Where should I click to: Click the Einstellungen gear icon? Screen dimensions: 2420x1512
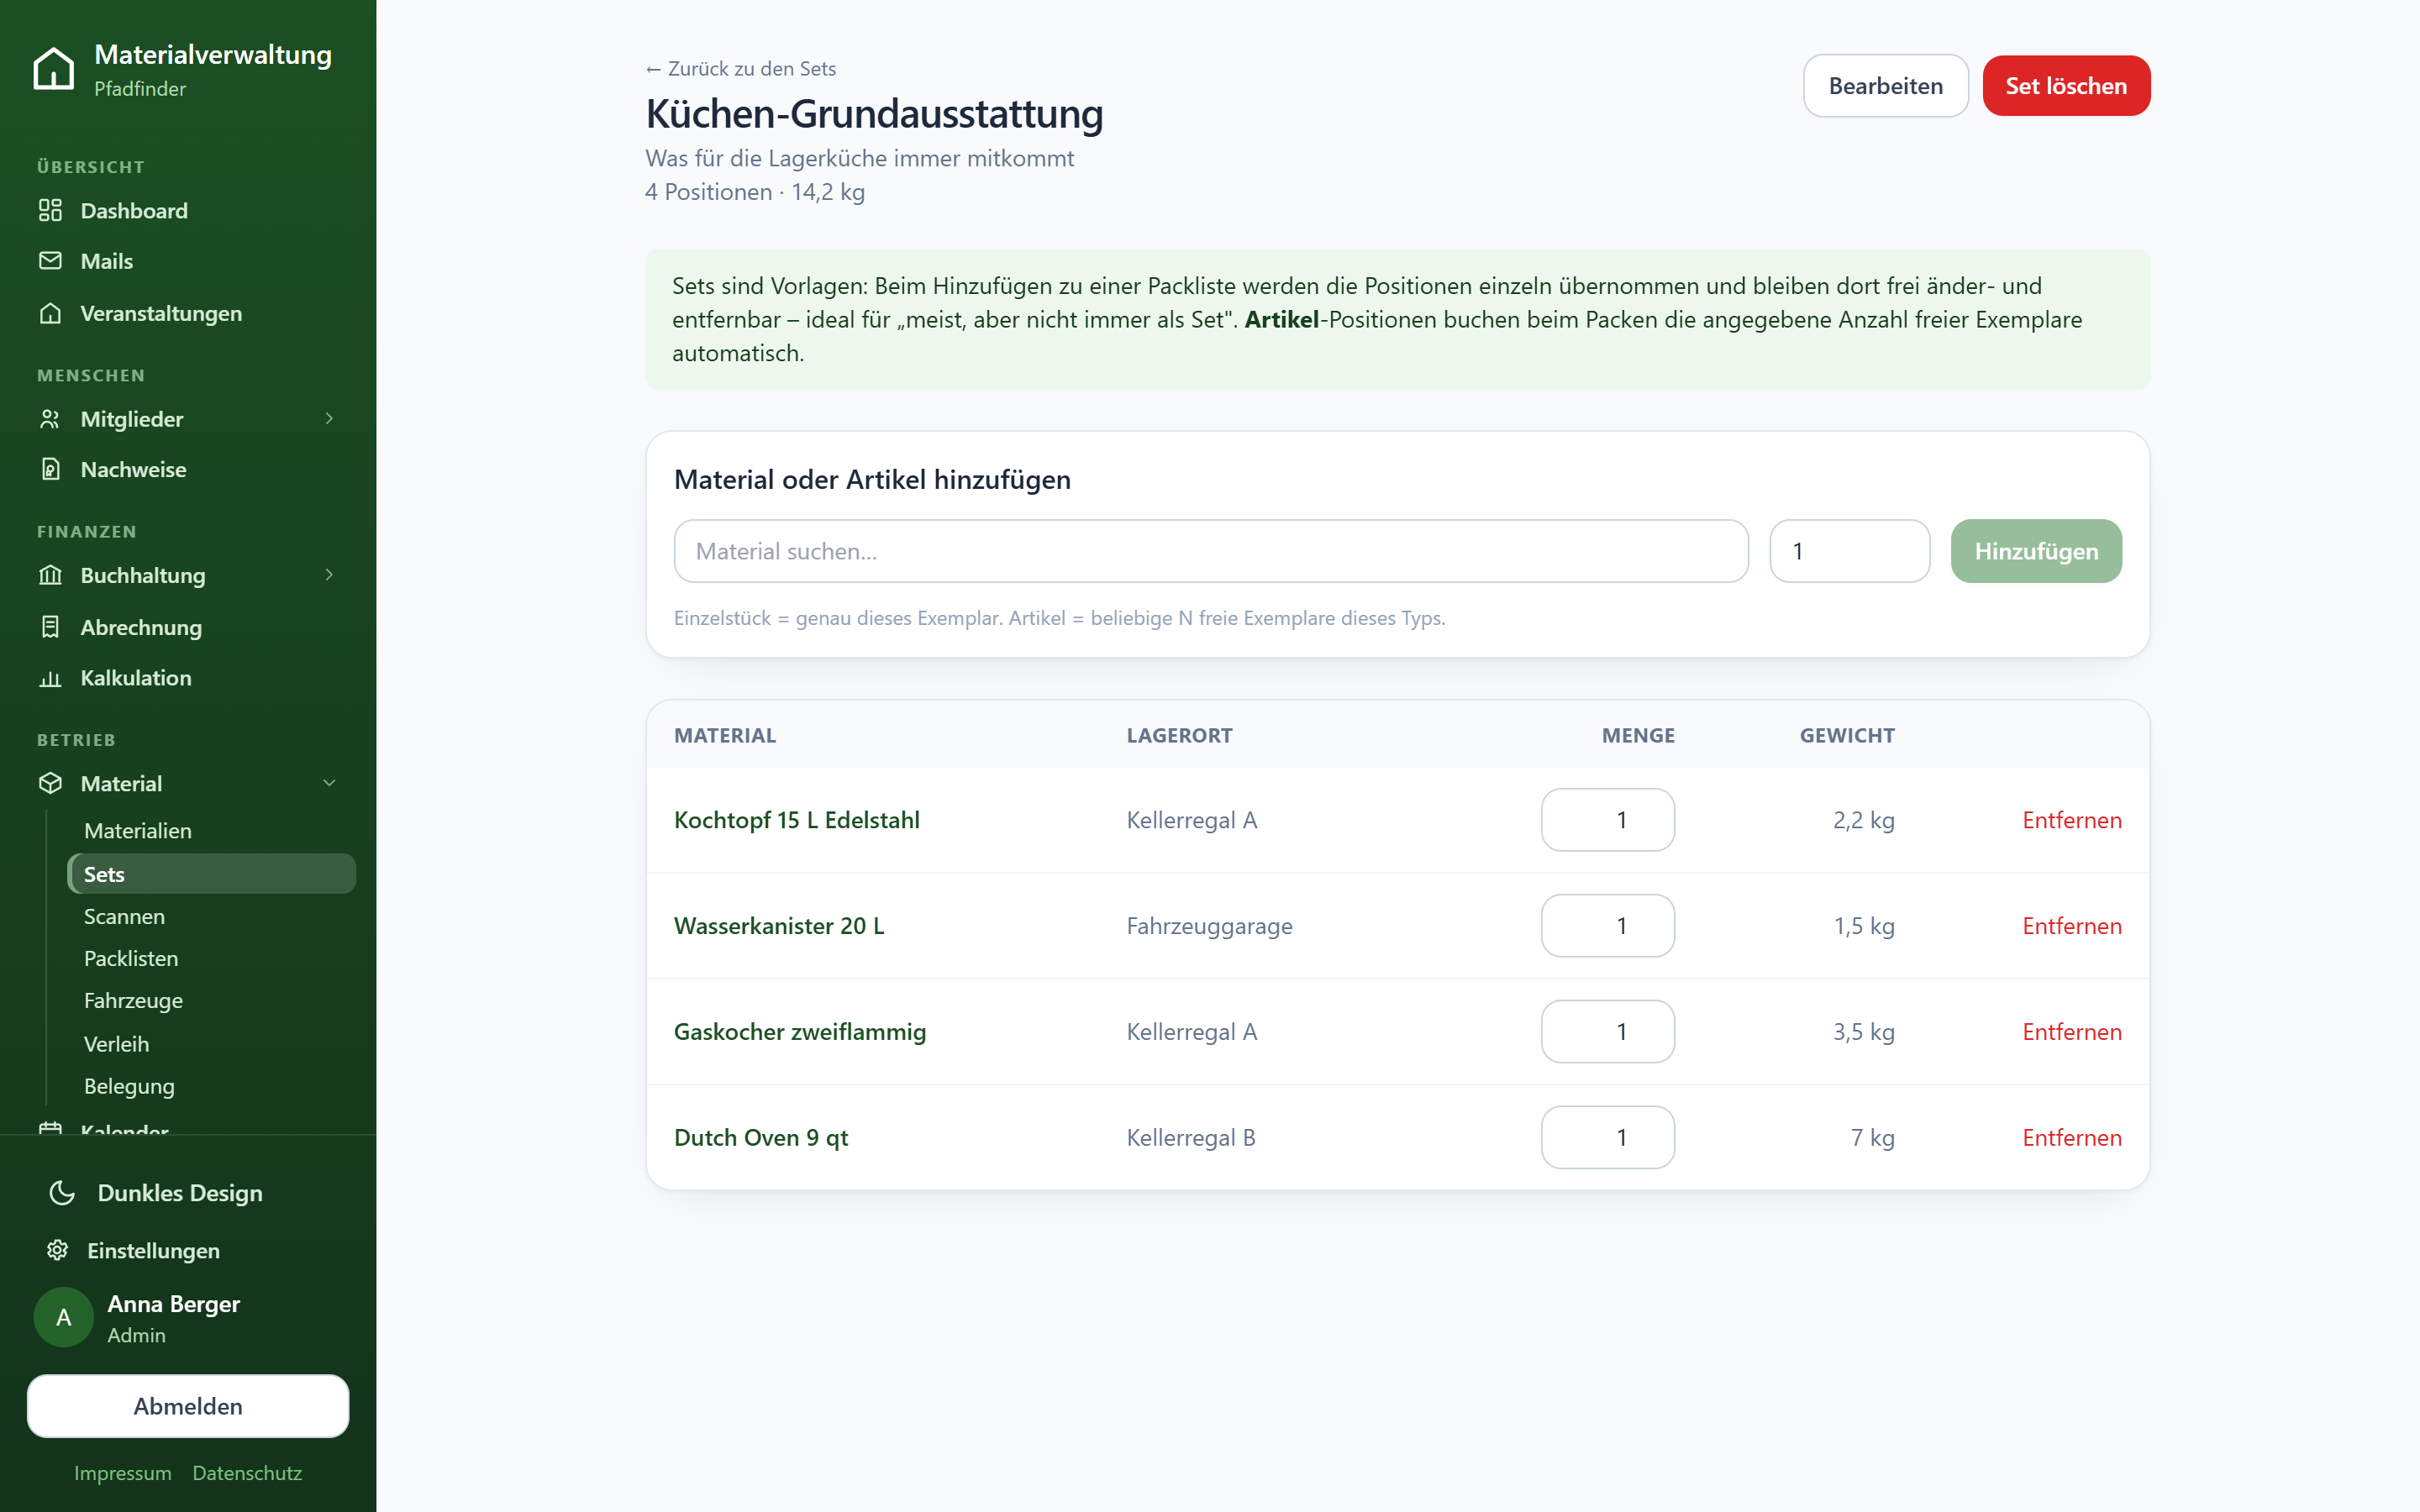(x=57, y=1250)
